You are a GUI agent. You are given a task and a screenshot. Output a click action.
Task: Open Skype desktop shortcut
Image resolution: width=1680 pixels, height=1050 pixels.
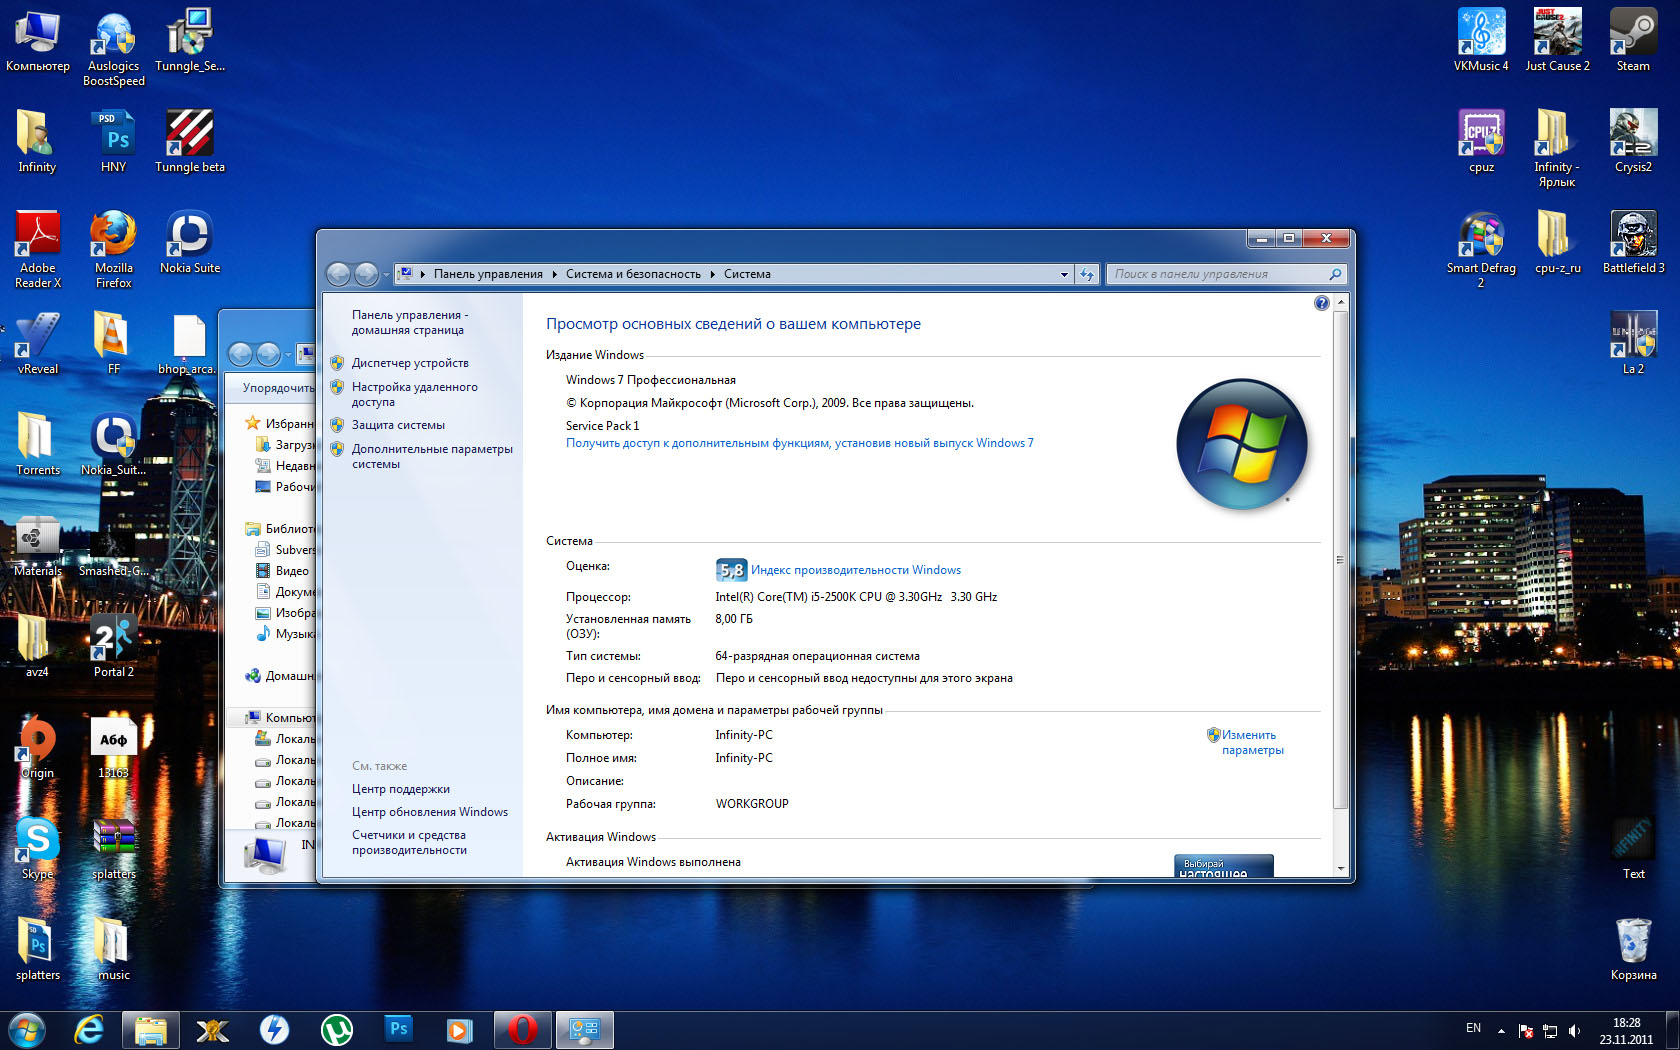pos(37,848)
